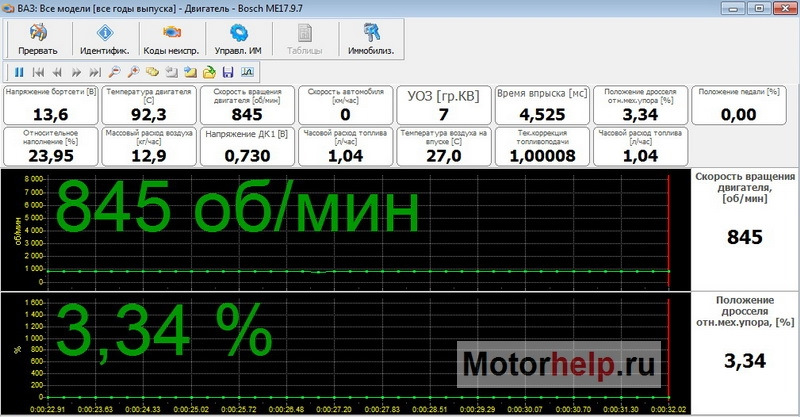Image resolution: width=800 pixels, height=417 pixels.
Task: Click the 0:00:32.02 time label on the axis
Action: (668, 409)
